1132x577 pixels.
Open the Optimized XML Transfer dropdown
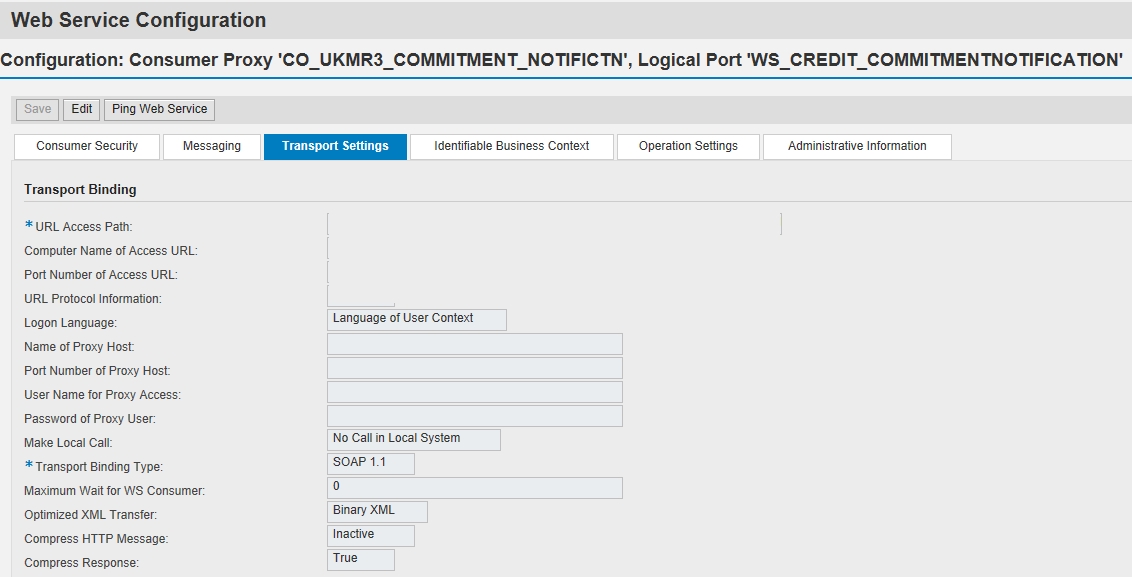click(x=377, y=511)
